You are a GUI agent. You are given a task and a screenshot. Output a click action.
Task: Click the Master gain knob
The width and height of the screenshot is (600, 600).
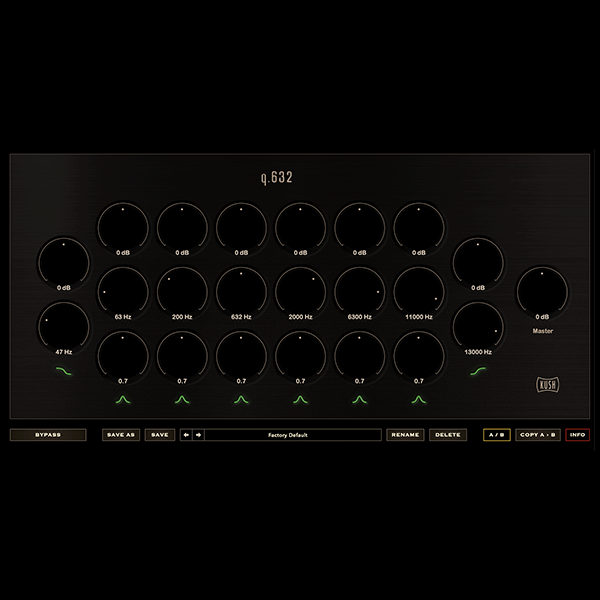tap(542, 292)
